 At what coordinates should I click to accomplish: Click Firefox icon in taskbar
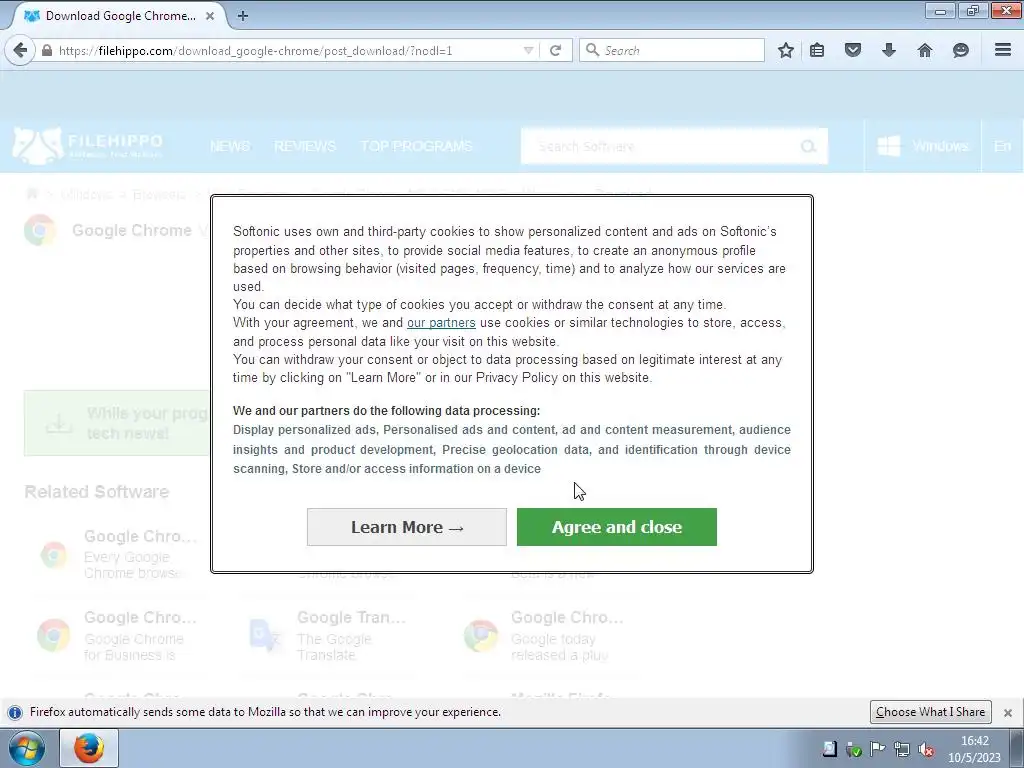click(89, 748)
